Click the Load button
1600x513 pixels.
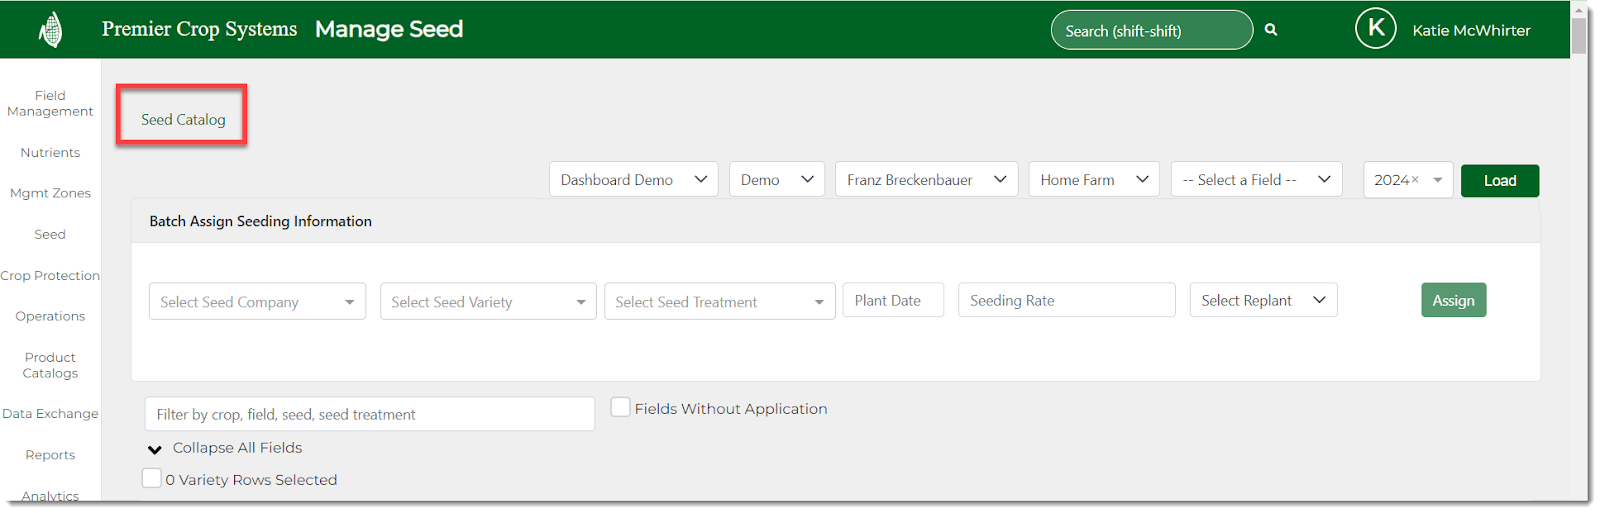click(x=1499, y=180)
